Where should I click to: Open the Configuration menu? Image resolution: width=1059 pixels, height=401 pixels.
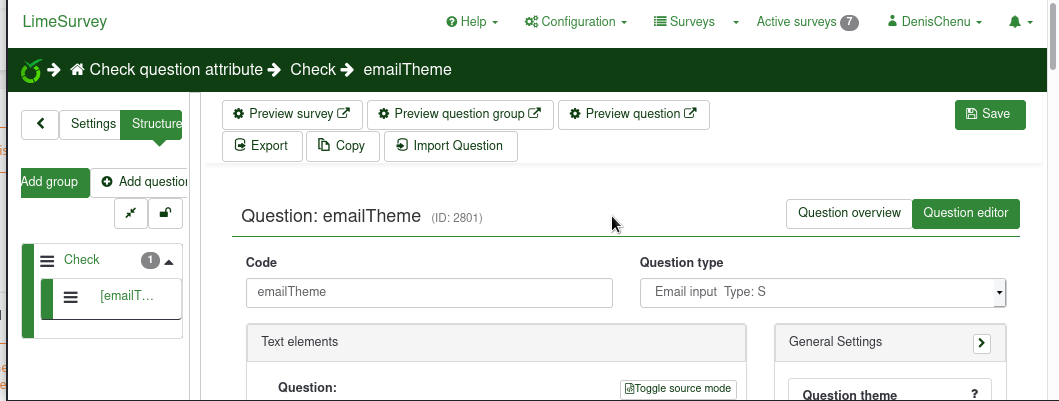[576, 22]
